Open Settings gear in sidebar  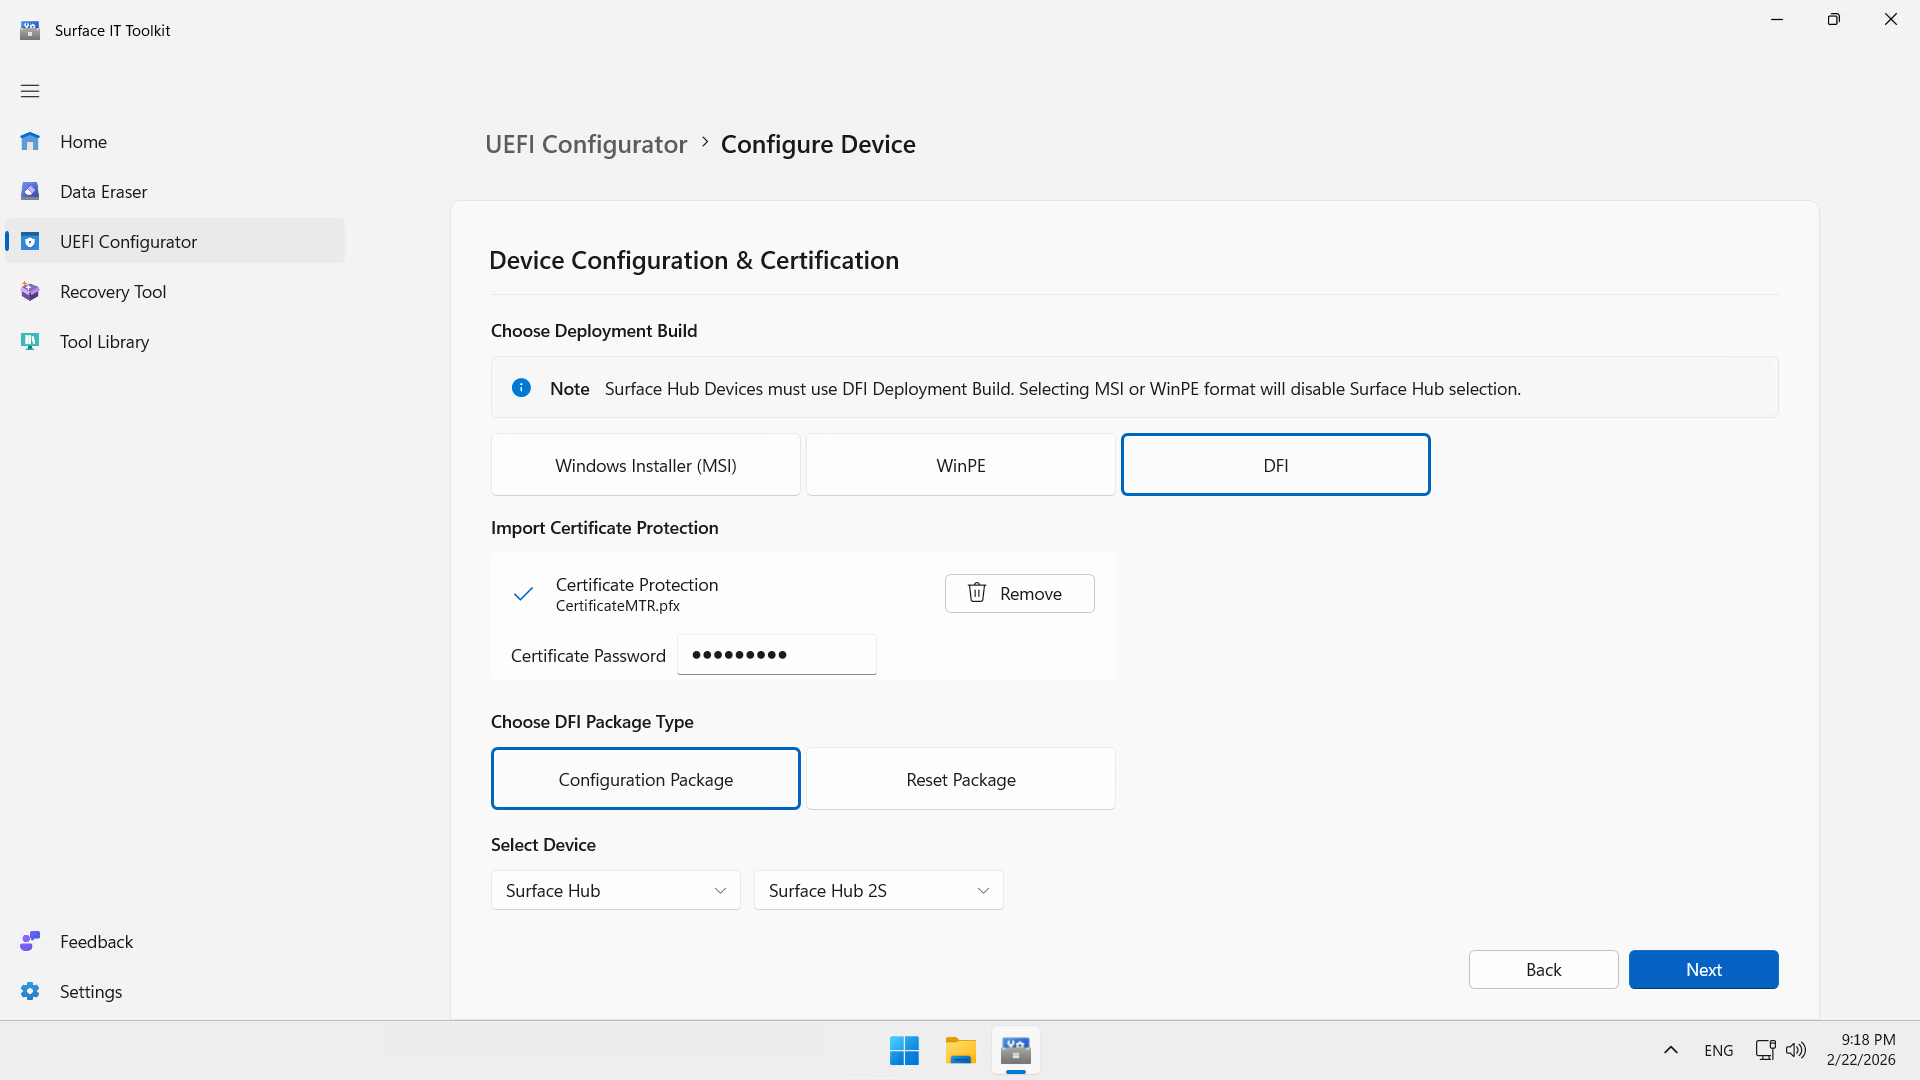click(30, 992)
